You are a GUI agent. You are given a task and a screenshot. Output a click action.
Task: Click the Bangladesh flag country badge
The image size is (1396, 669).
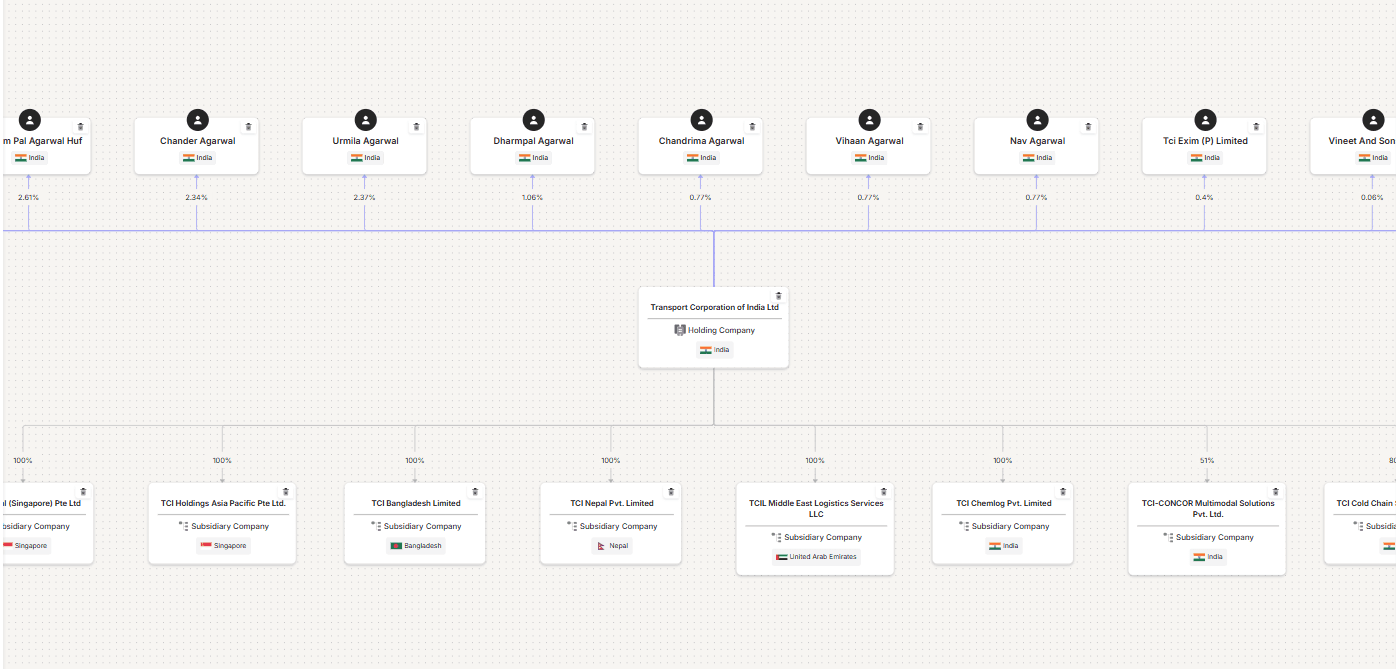(x=415, y=546)
